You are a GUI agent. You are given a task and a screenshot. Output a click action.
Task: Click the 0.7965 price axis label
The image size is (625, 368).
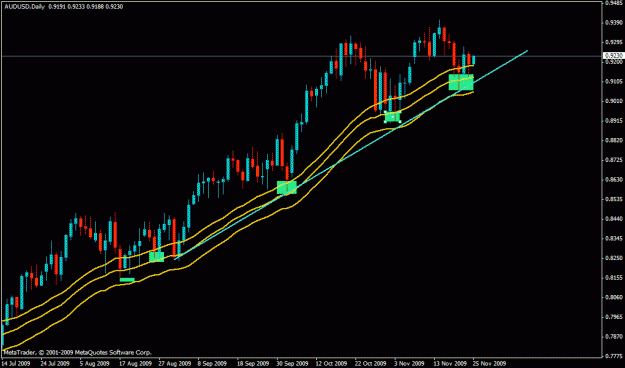click(x=613, y=317)
